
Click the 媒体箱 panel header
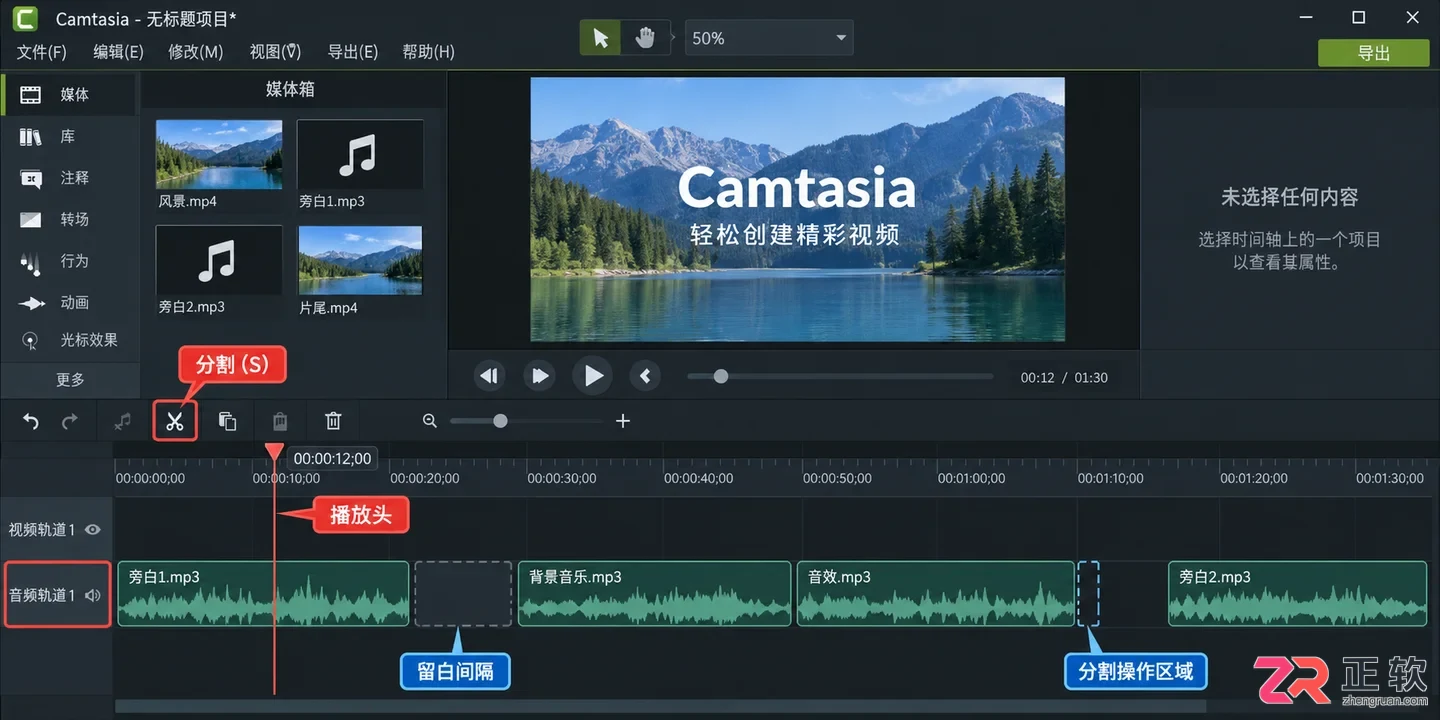290,89
